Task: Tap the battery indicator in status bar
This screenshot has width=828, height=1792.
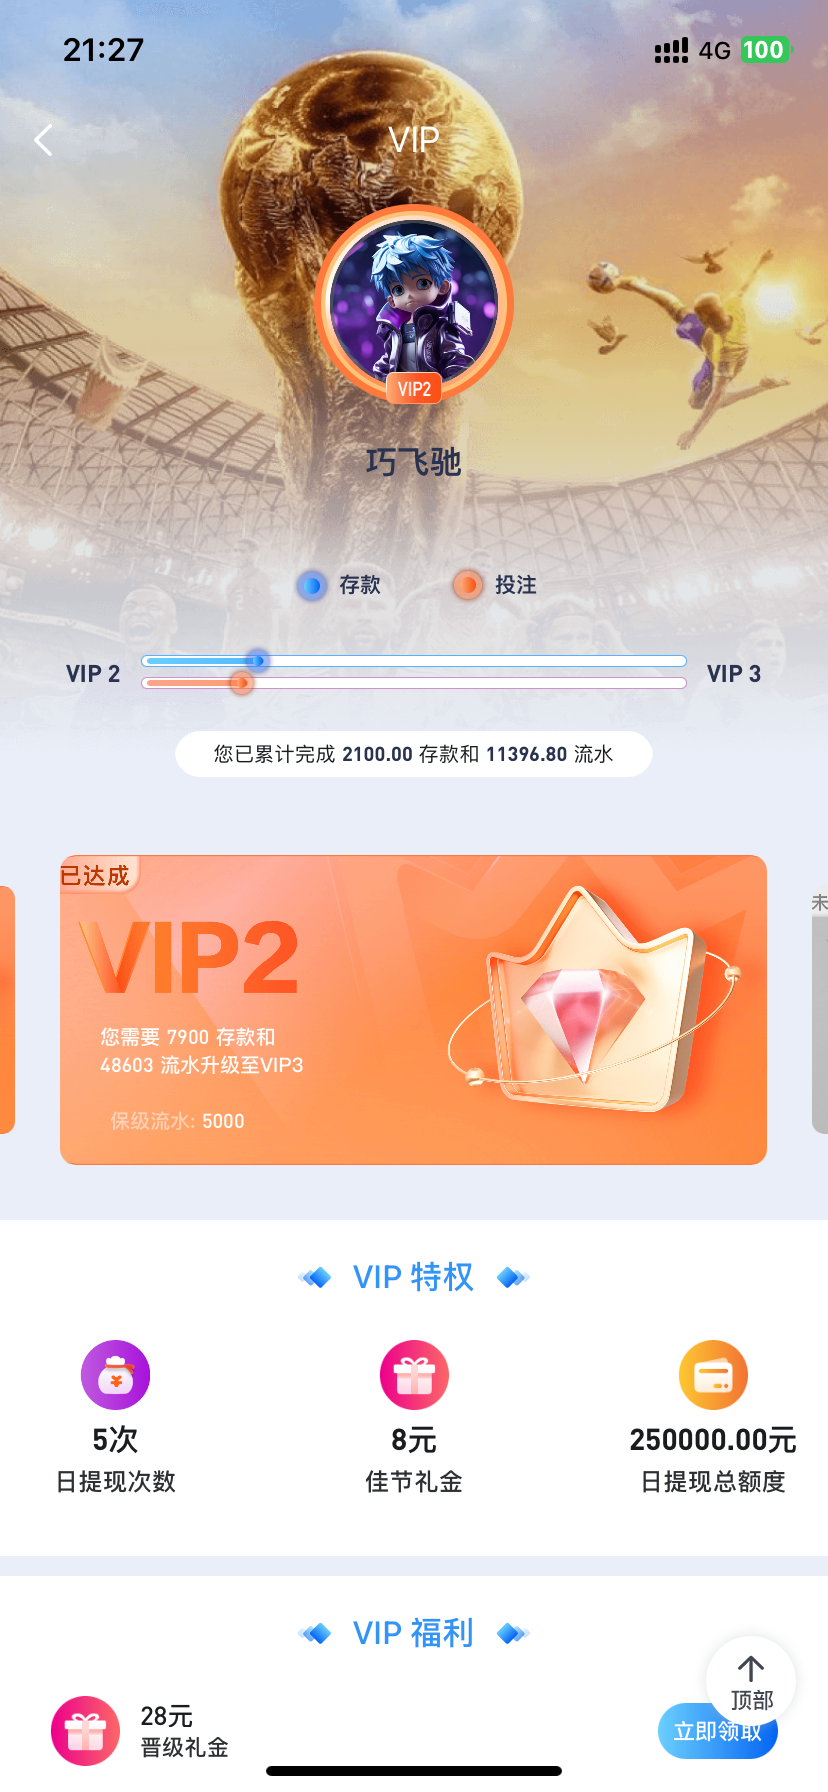Action: (x=765, y=50)
